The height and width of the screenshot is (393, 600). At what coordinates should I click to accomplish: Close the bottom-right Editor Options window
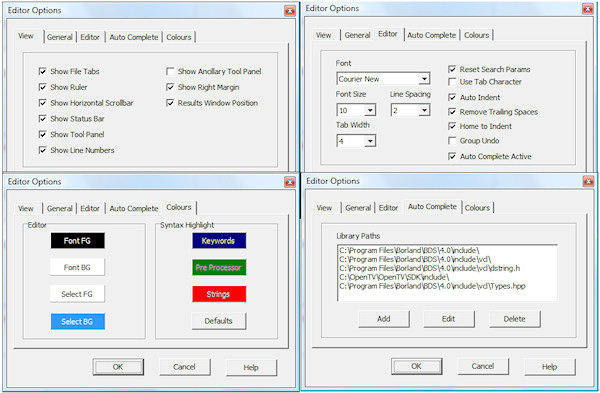coord(588,181)
